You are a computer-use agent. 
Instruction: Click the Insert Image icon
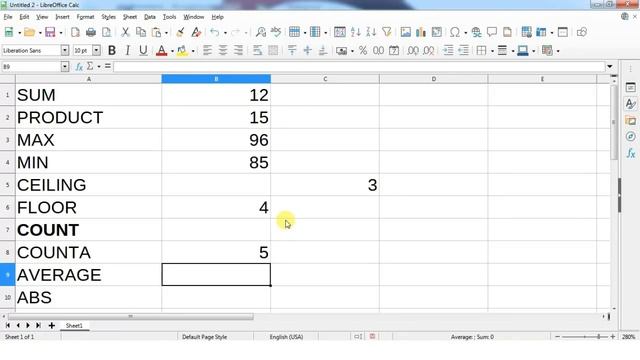405,32
